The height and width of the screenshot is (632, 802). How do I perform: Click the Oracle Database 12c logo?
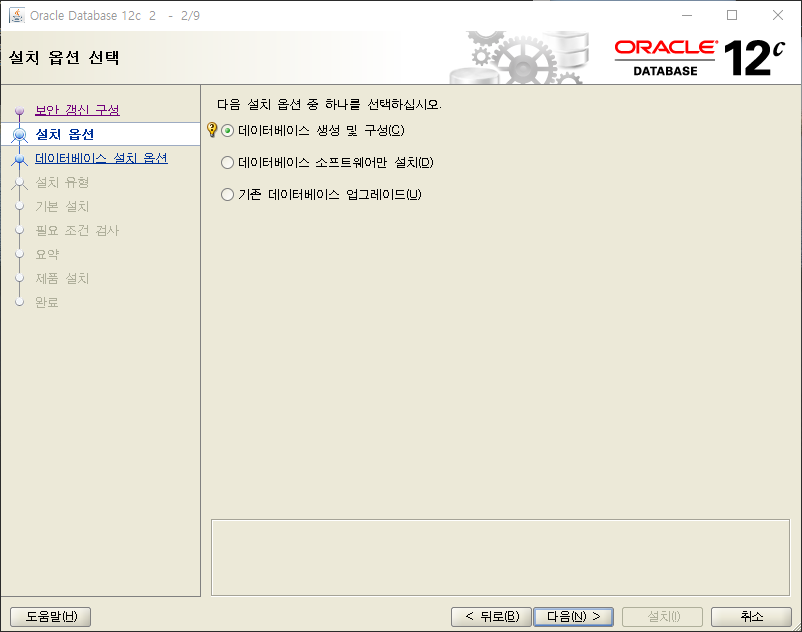(699, 58)
